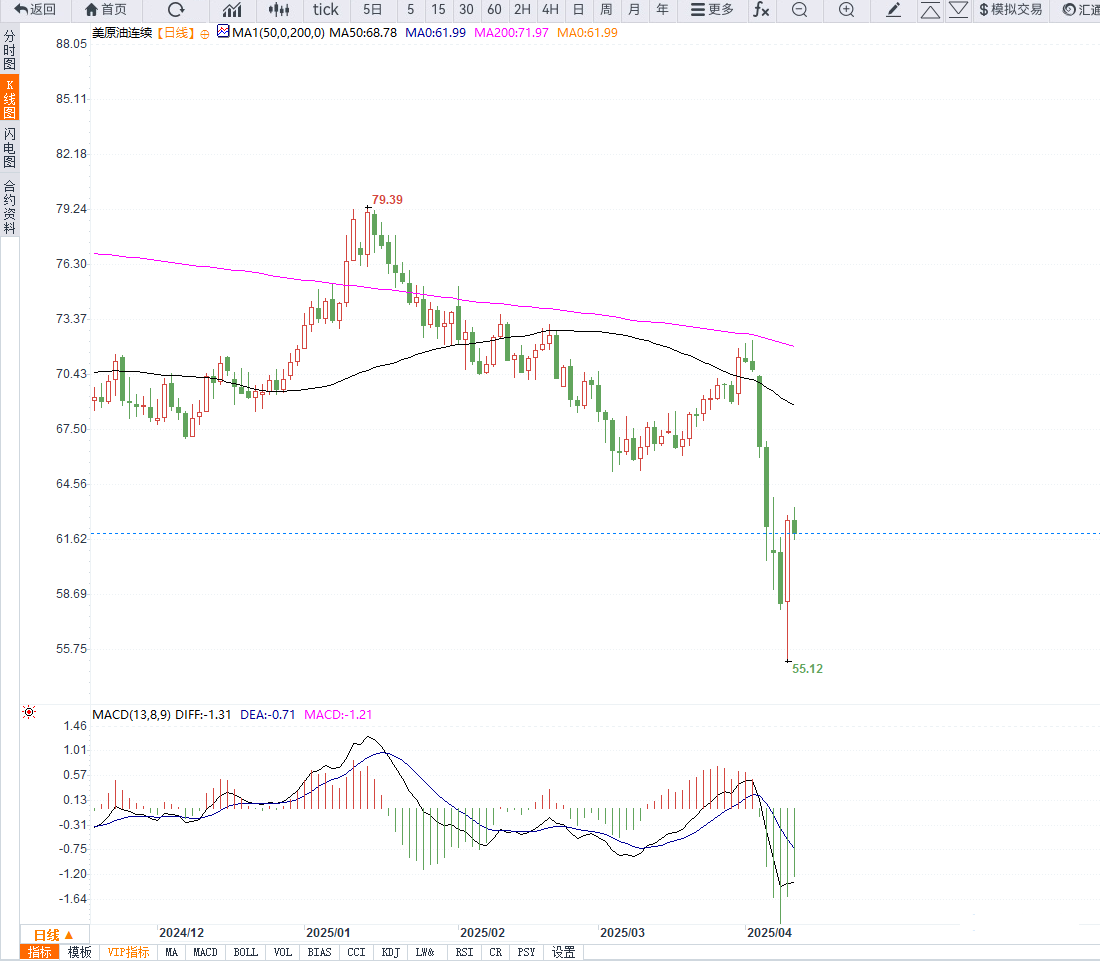The height and width of the screenshot is (961, 1100).
Task: Zoom out with the minus magnifier
Action: point(799,10)
